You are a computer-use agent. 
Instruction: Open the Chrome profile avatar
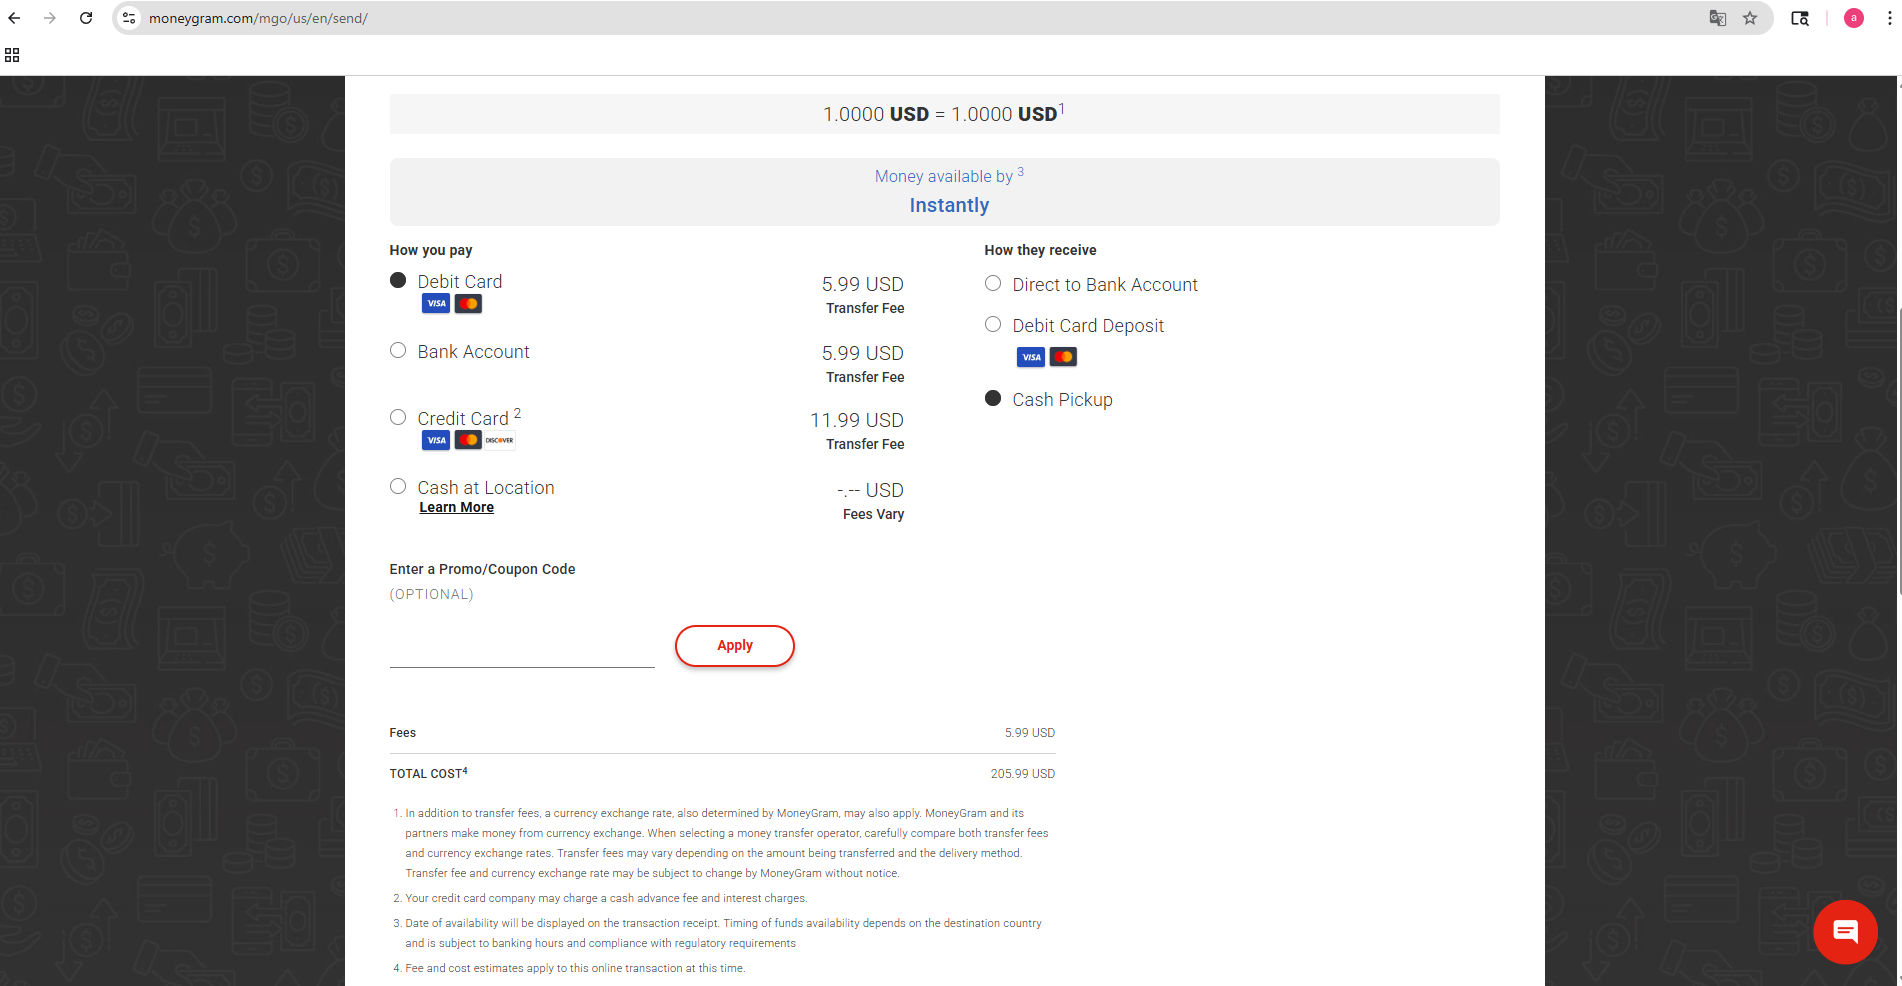click(1853, 18)
